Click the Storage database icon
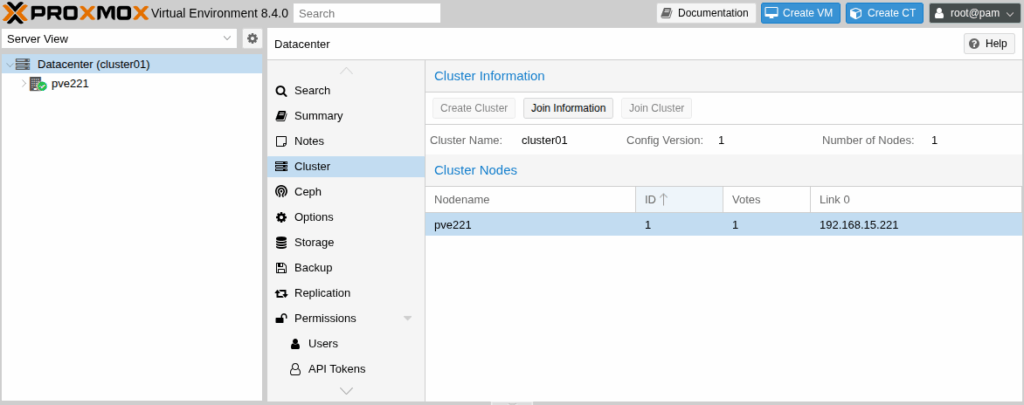Viewport: 1024px width, 405px height. point(281,242)
